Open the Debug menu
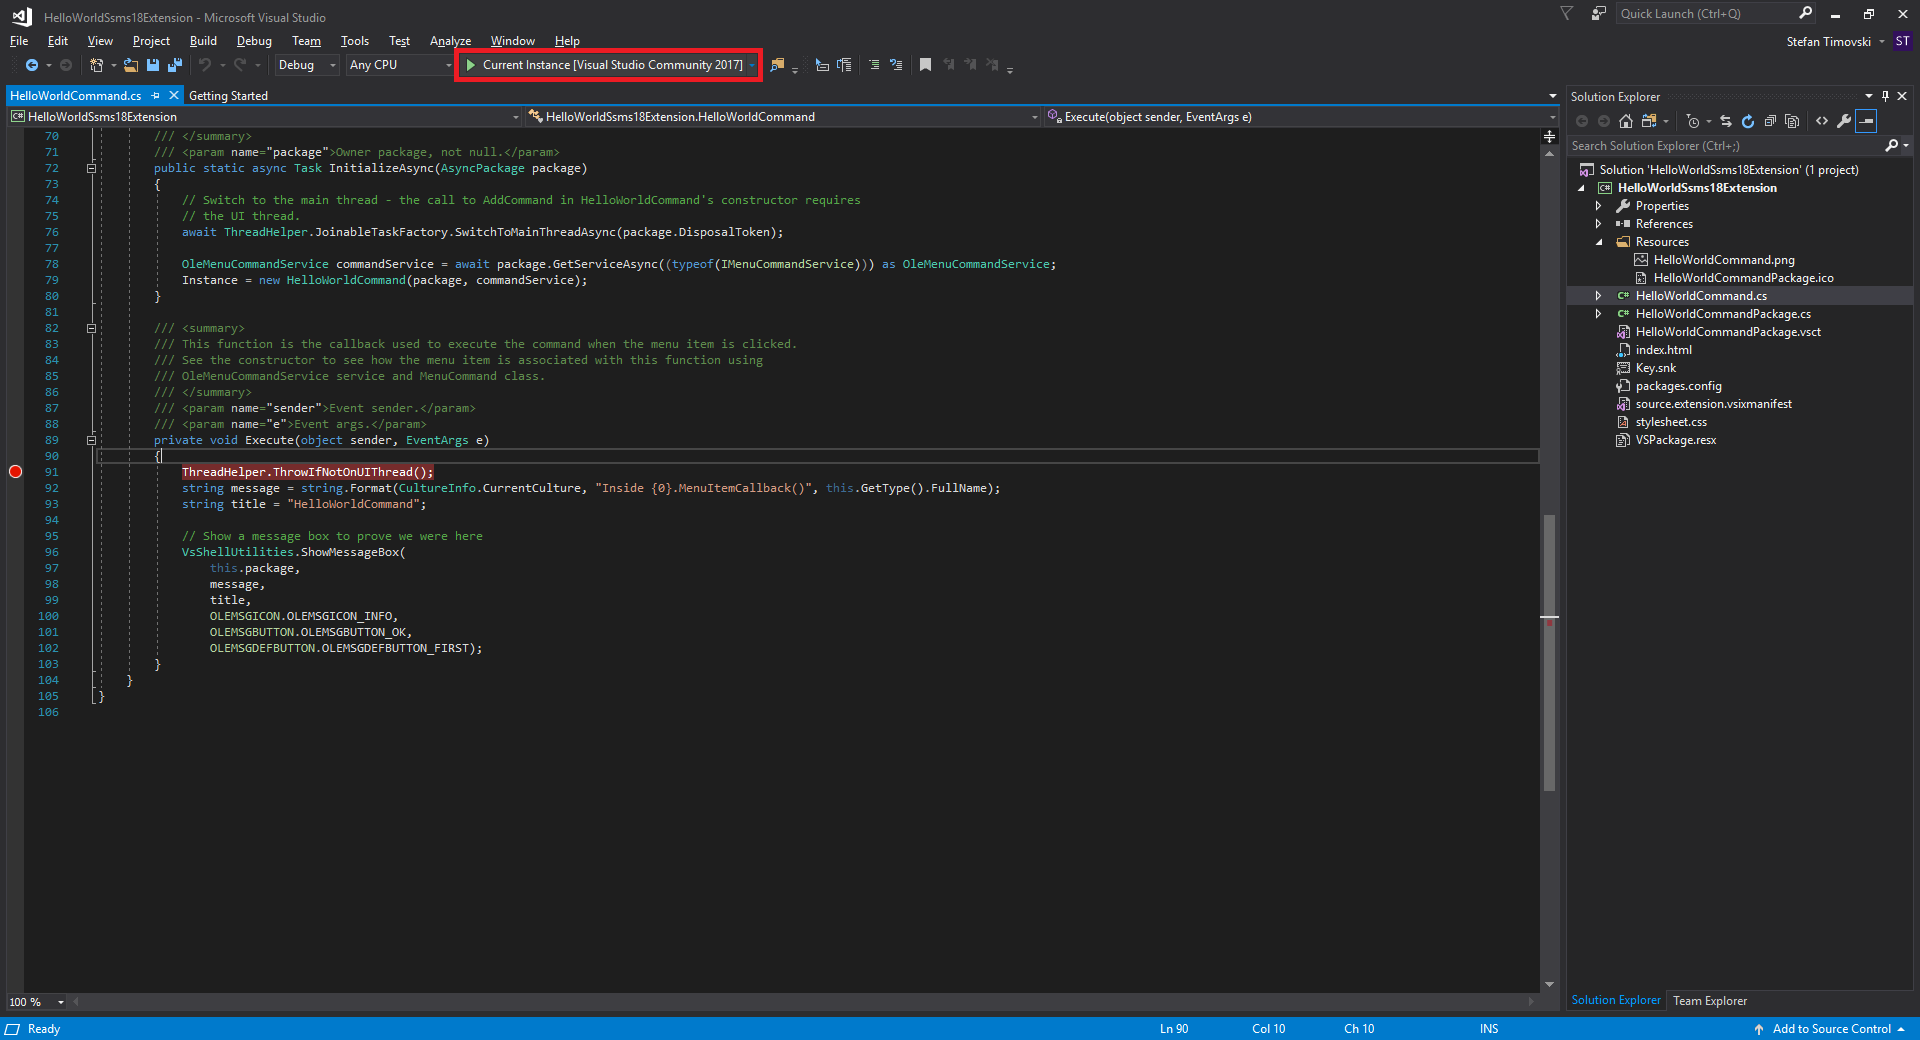Image resolution: width=1920 pixels, height=1040 pixels. [254, 41]
